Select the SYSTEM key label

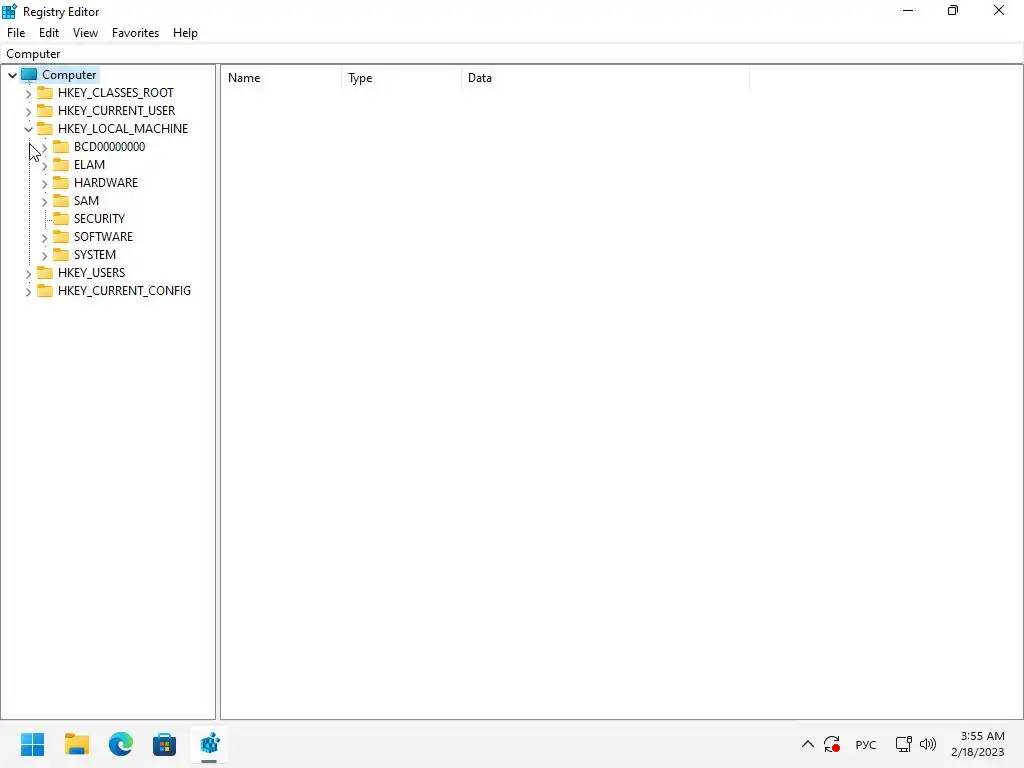(95, 255)
